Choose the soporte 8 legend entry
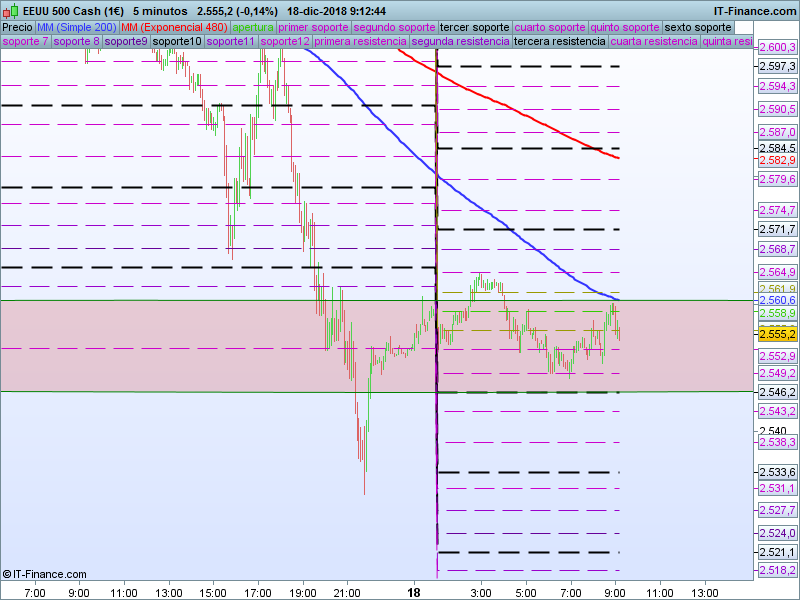Image resolution: width=800 pixels, height=600 pixels. click(x=77, y=41)
